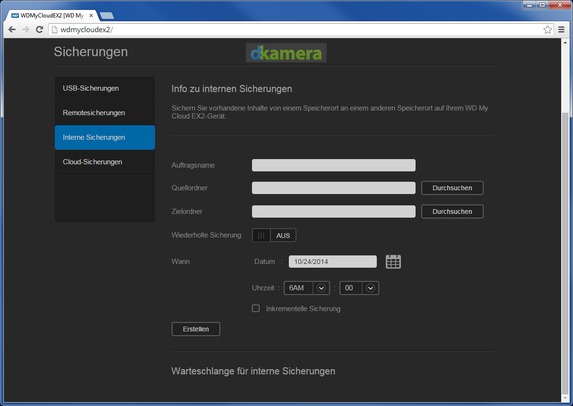
Task: Click the dkamera logo
Action: click(x=286, y=53)
